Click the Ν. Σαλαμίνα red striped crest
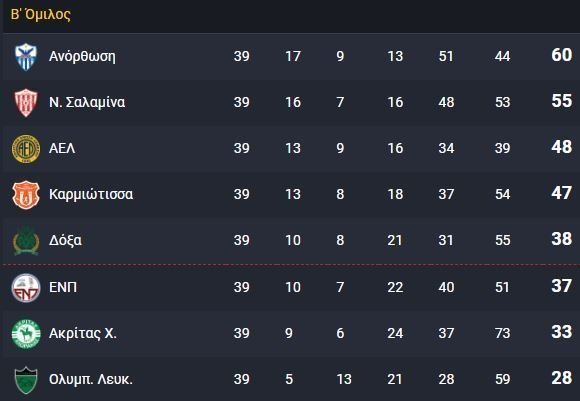 click(26, 103)
